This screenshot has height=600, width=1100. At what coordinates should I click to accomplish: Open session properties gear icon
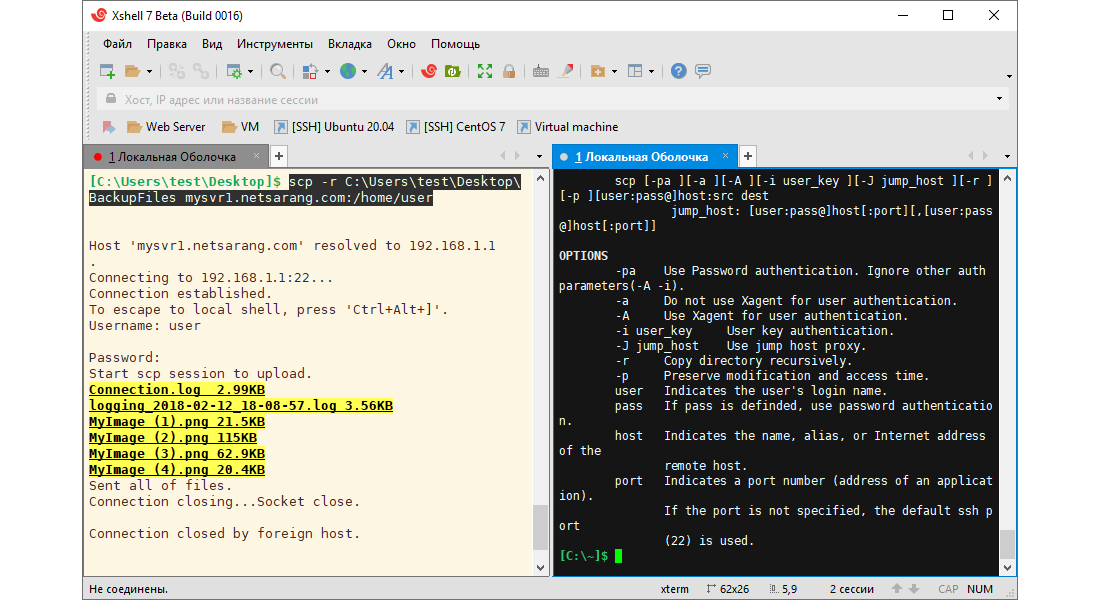coord(234,71)
